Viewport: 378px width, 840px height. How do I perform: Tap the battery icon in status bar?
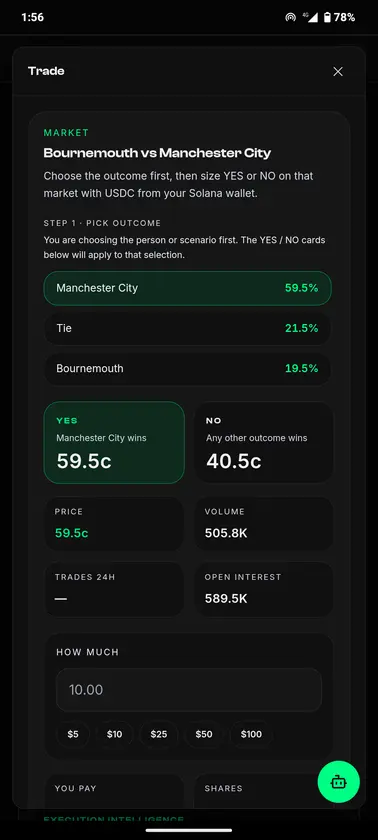pos(327,17)
